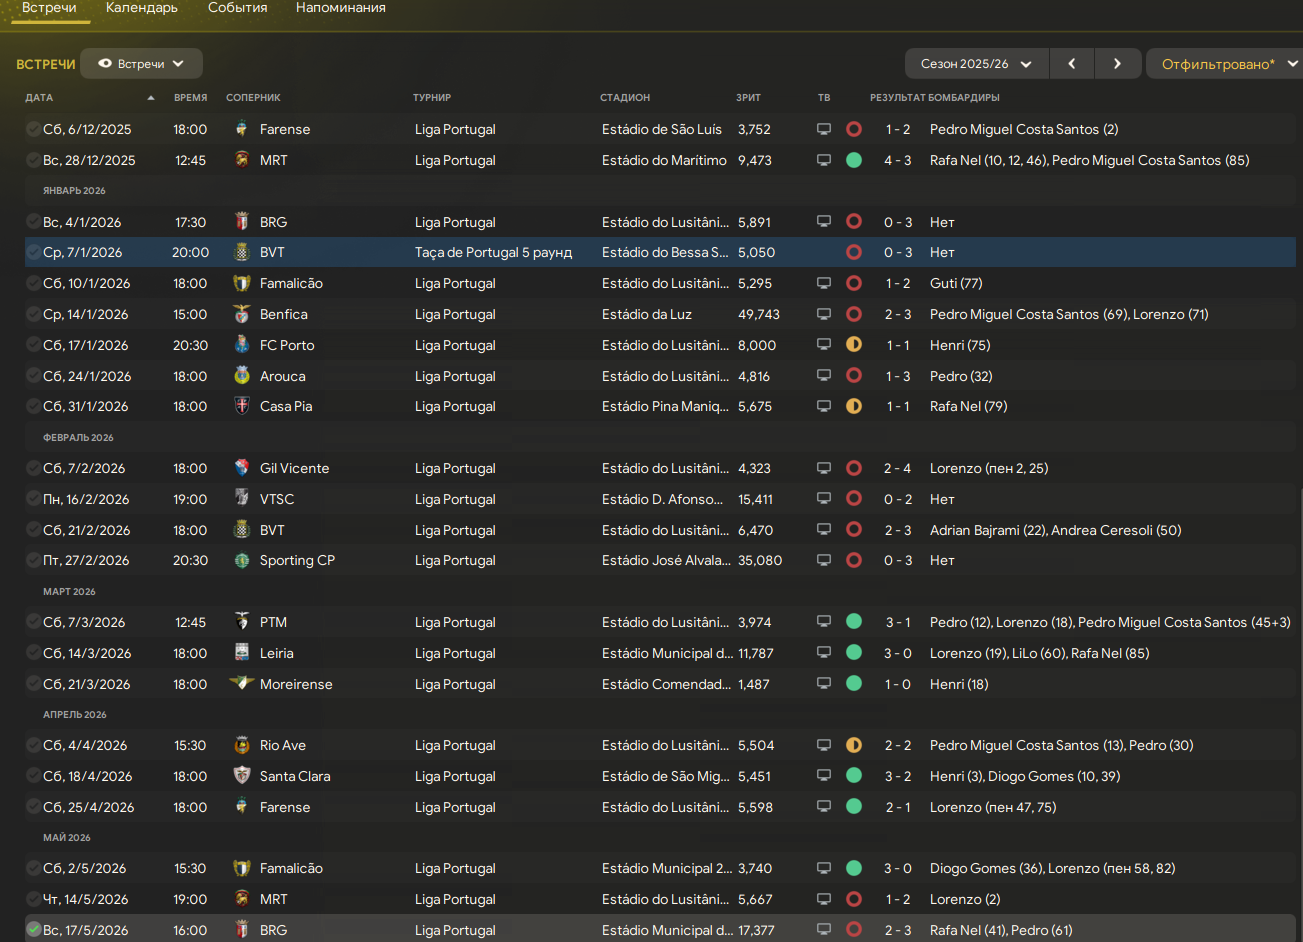
Task: Click the Farense club badge on 6/12/2025 row
Action: (241, 129)
